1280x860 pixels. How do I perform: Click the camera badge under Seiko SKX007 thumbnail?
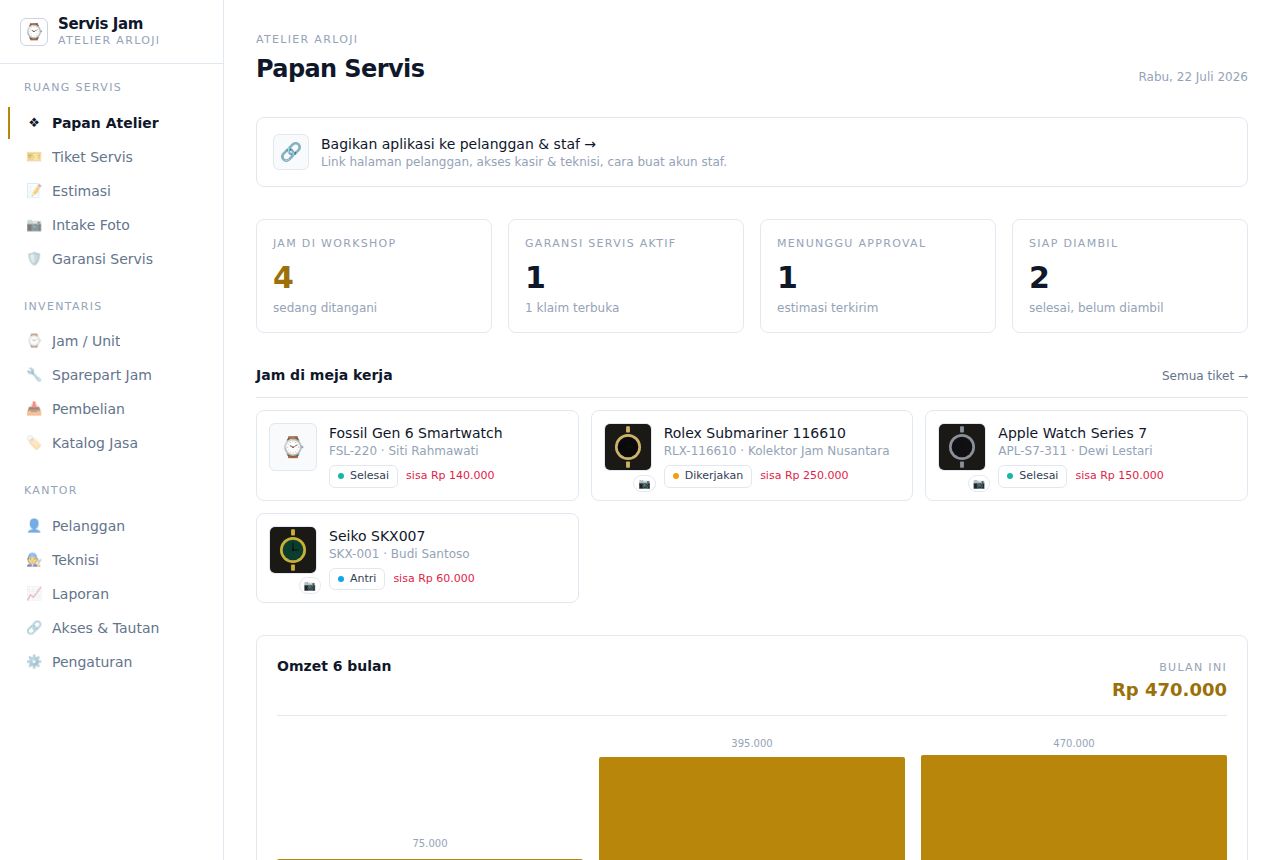pyautogui.click(x=309, y=586)
